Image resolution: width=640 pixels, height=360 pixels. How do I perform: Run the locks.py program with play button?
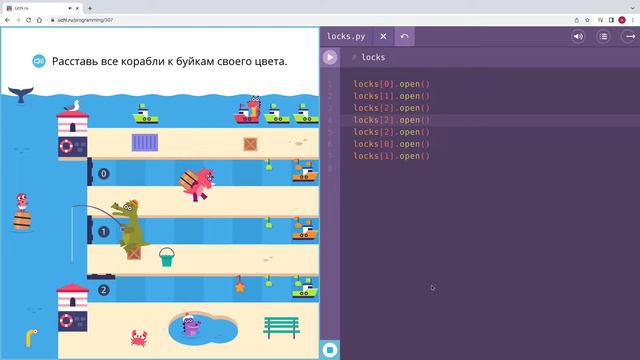330,57
